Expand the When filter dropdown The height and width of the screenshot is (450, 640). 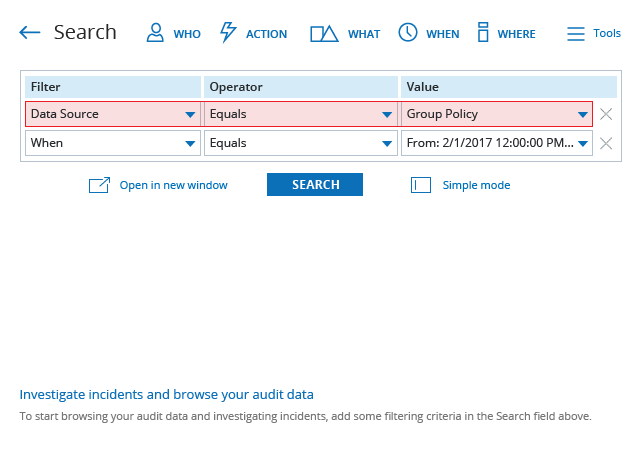pyautogui.click(x=113, y=143)
